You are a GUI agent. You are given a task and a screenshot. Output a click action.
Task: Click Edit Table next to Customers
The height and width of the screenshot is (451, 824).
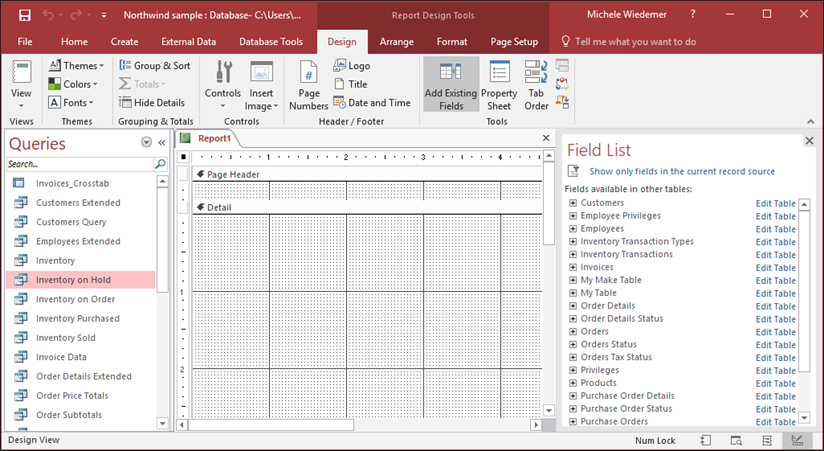point(776,203)
